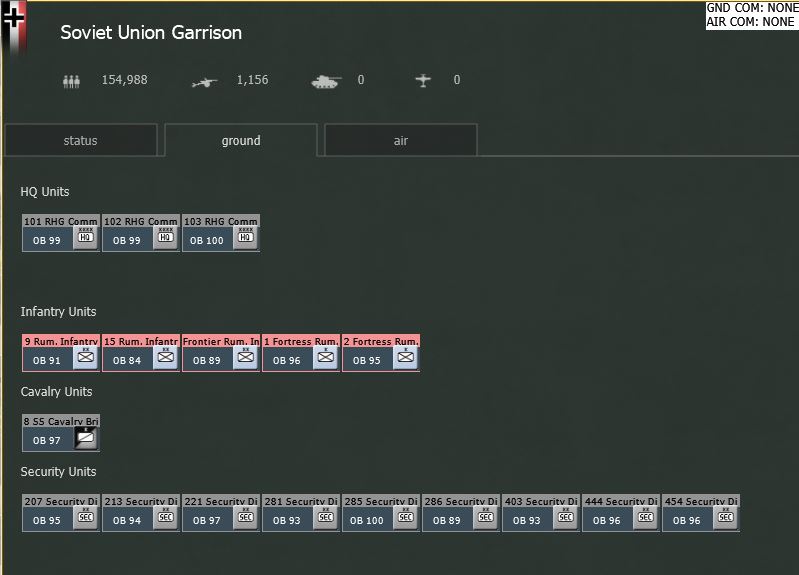Click the 2 Fortress Rum. unit icon
Image resolution: width=799 pixels, height=575 pixels.
tap(406, 357)
